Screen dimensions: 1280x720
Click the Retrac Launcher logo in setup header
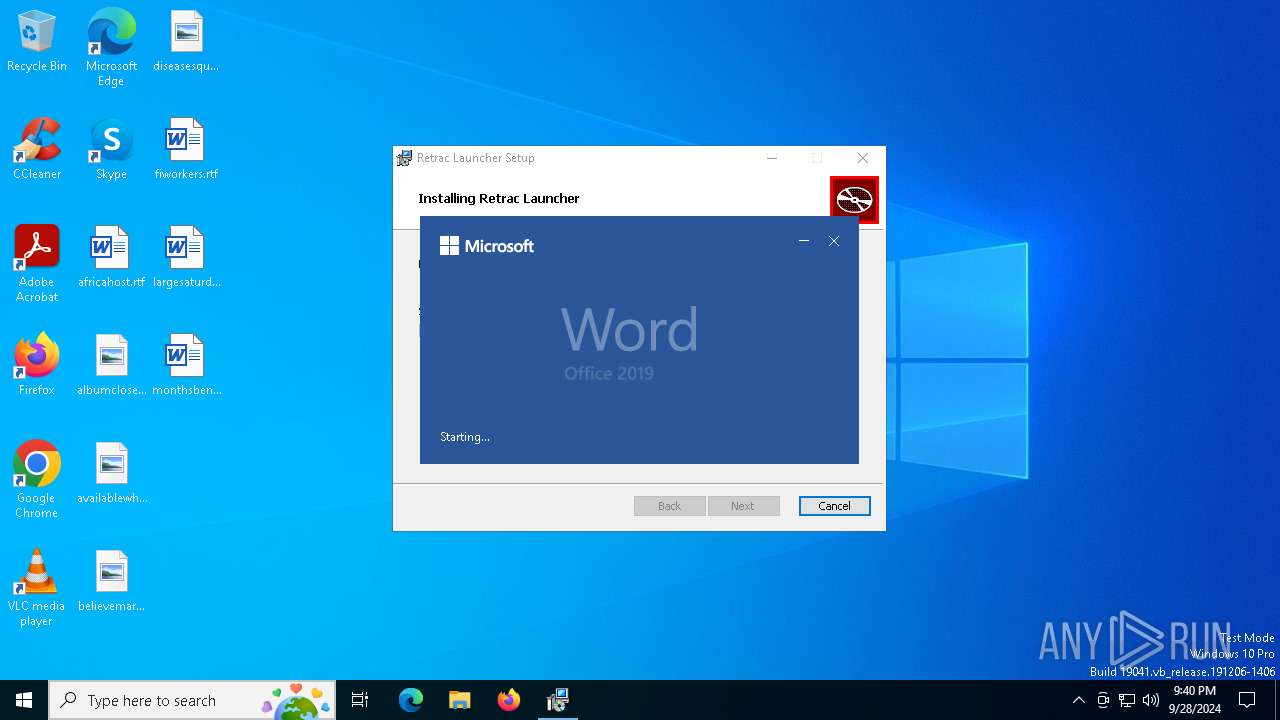tap(854, 200)
